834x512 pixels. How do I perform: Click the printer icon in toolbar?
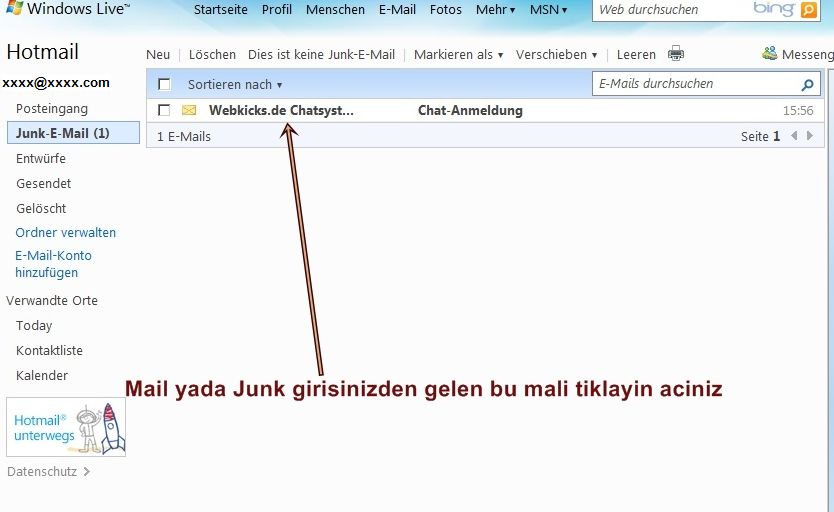coord(676,54)
